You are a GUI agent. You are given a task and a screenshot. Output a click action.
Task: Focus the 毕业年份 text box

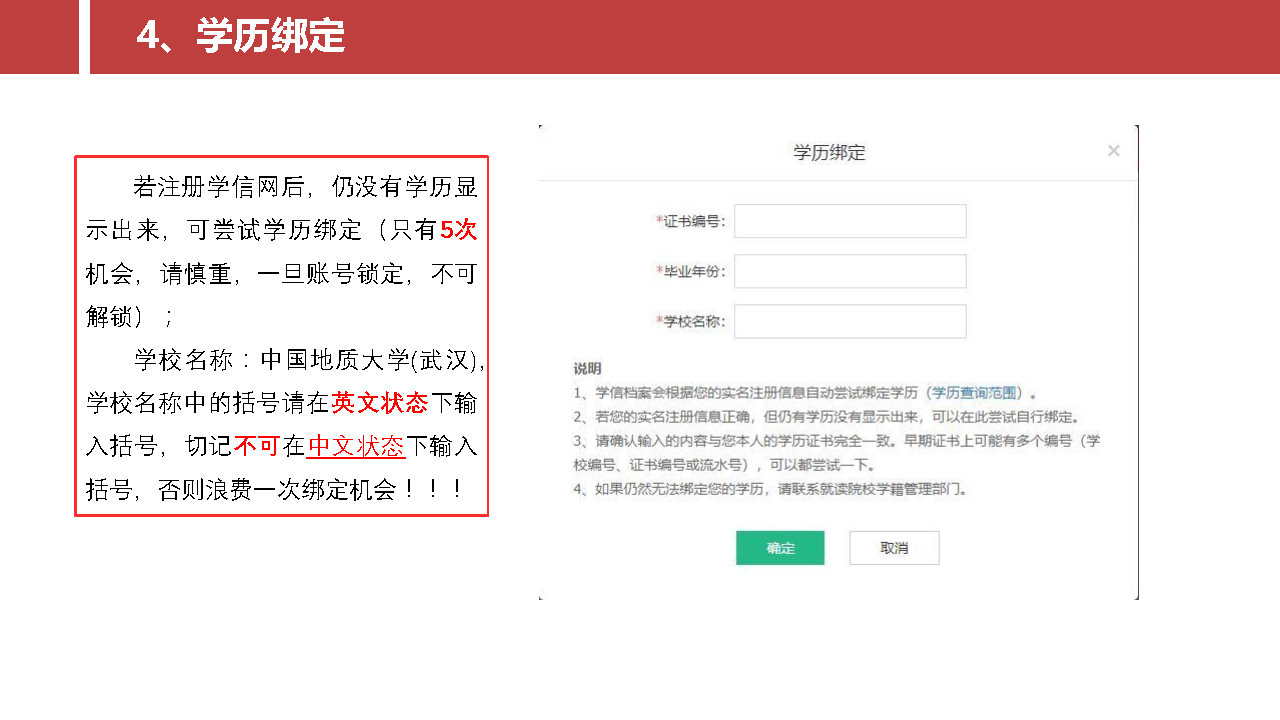tap(850, 271)
